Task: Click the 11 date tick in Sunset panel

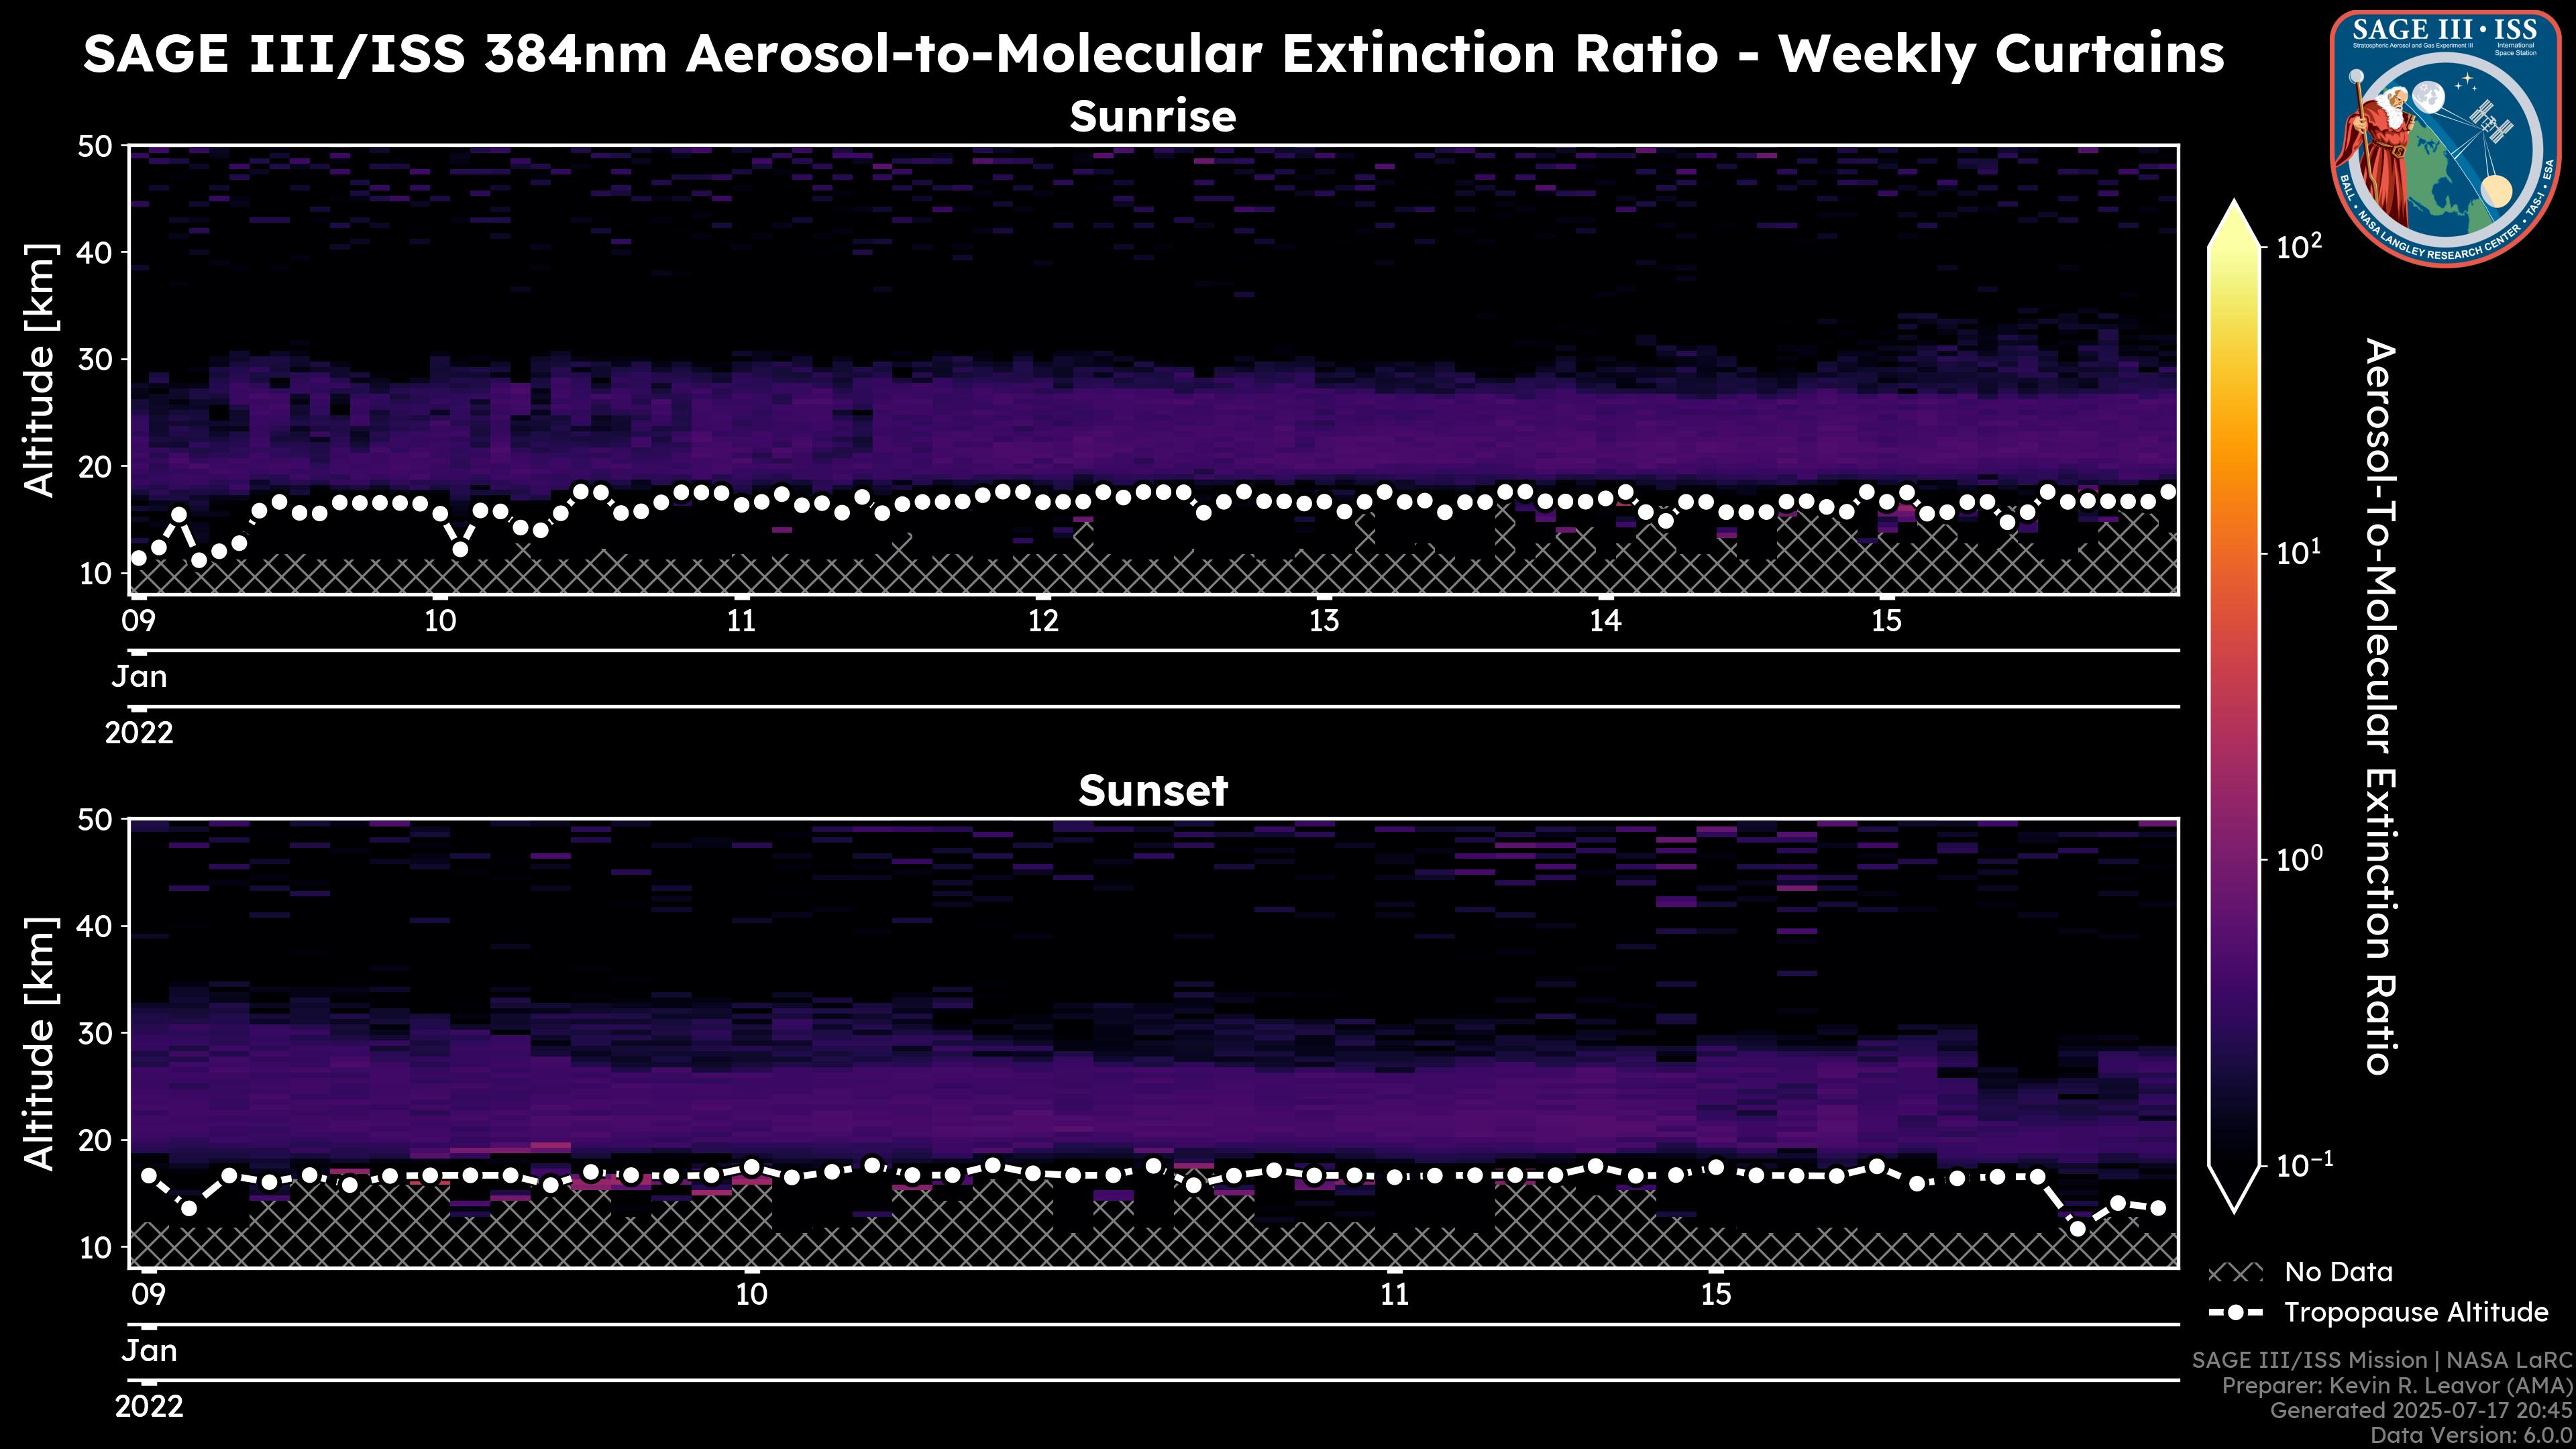Action: 1394,1295
